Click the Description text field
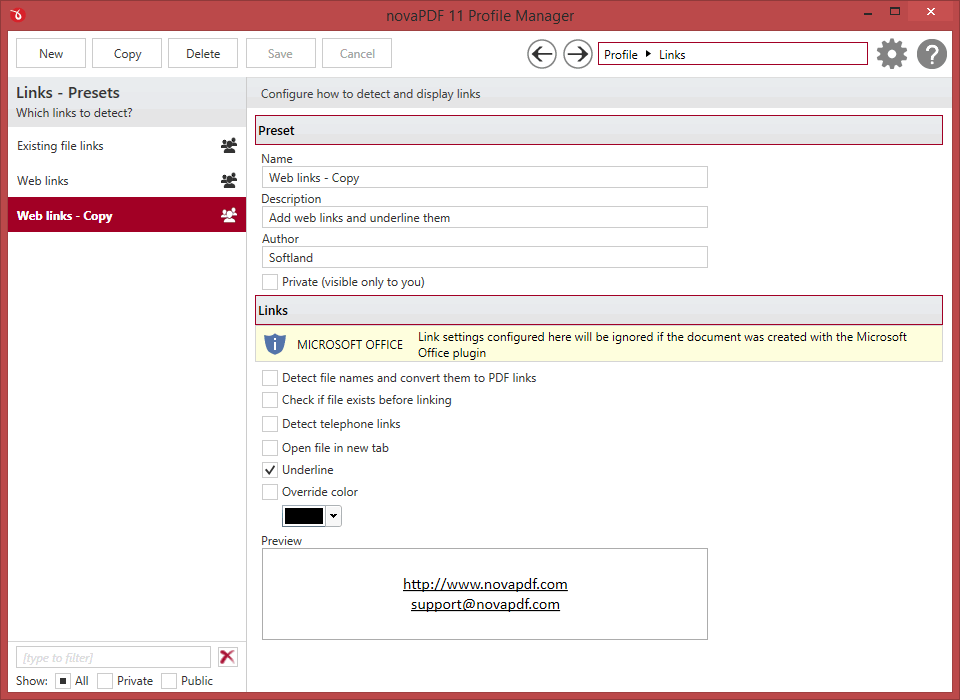The width and height of the screenshot is (960, 700). pos(484,218)
